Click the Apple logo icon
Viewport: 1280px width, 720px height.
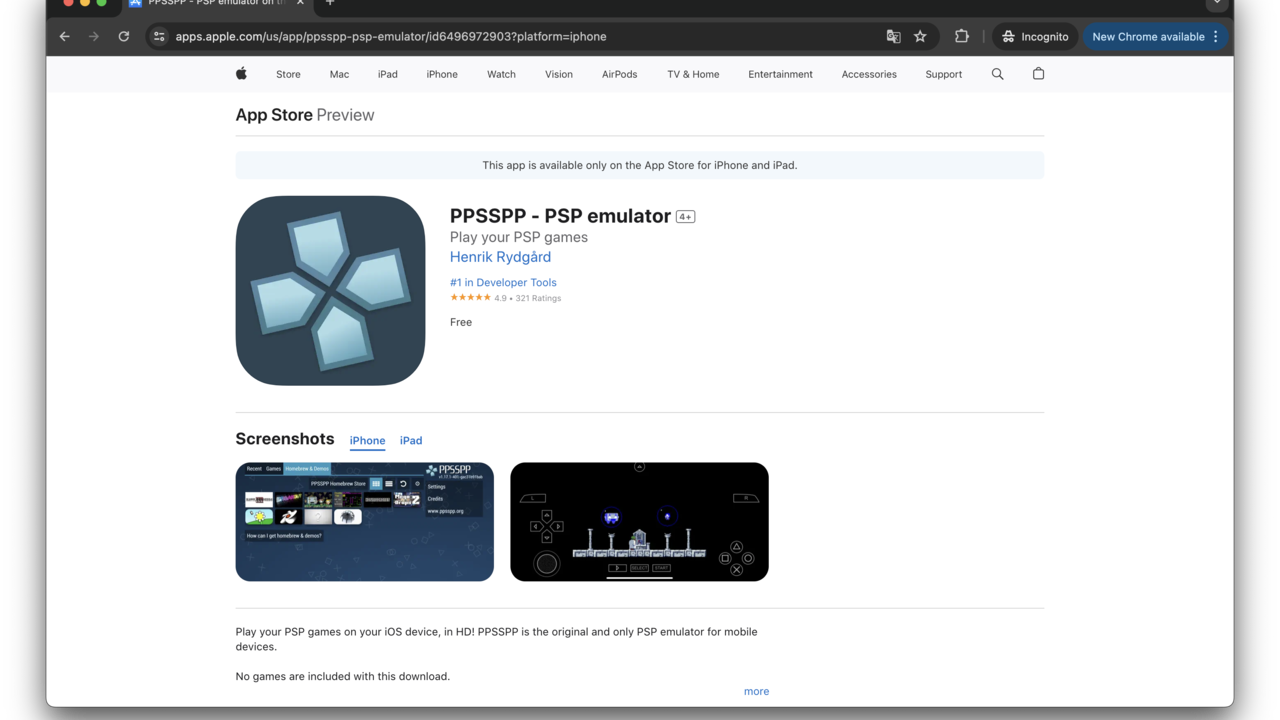(x=241, y=74)
